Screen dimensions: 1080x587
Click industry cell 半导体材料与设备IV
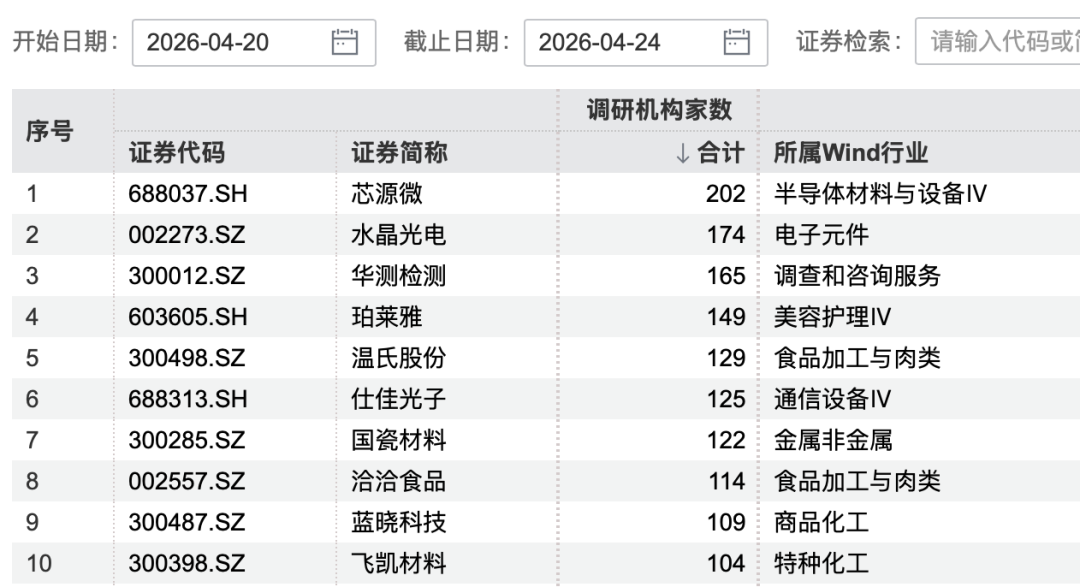(x=880, y=194)
